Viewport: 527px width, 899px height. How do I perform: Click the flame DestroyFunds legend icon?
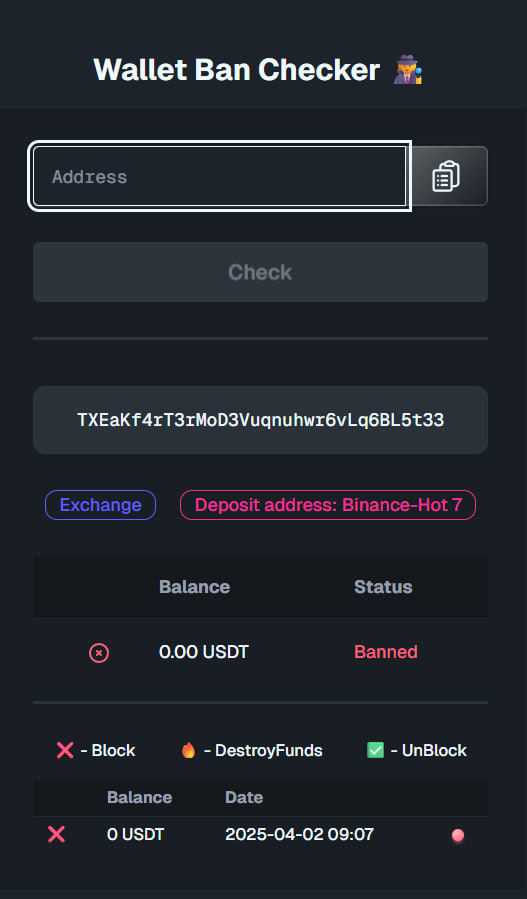189,750
